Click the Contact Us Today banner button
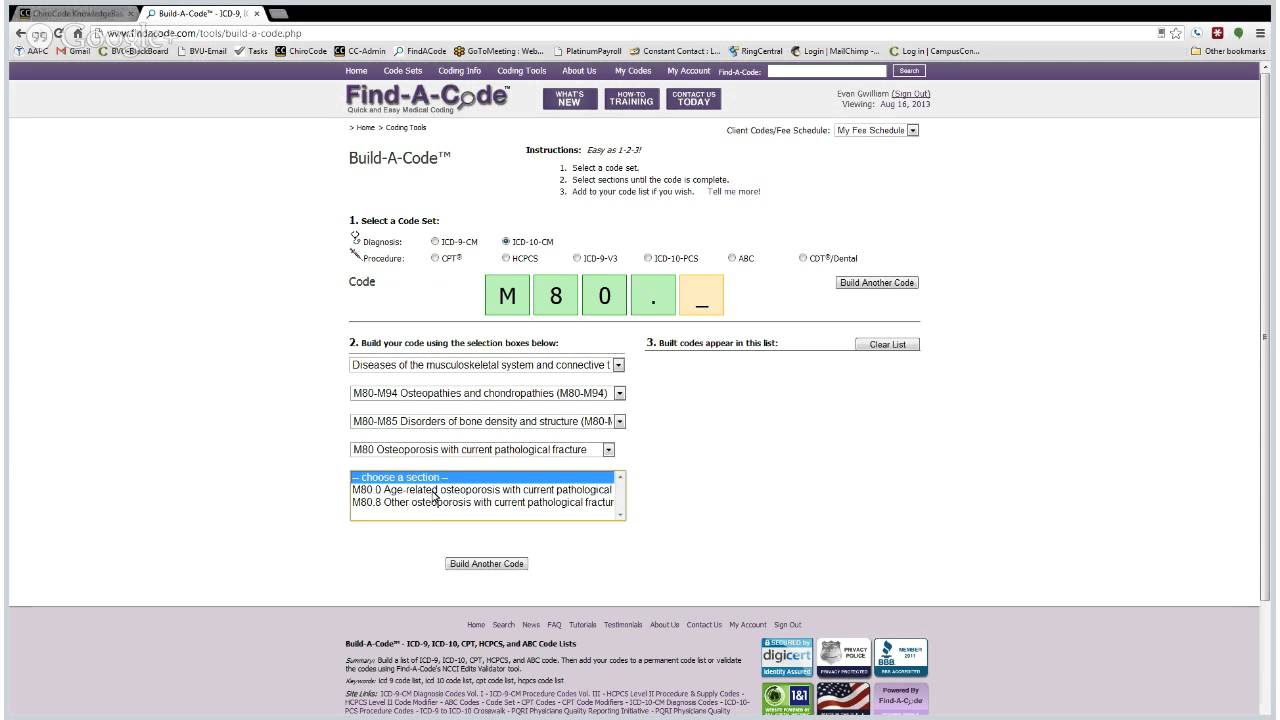 click(x=693, y=98)
